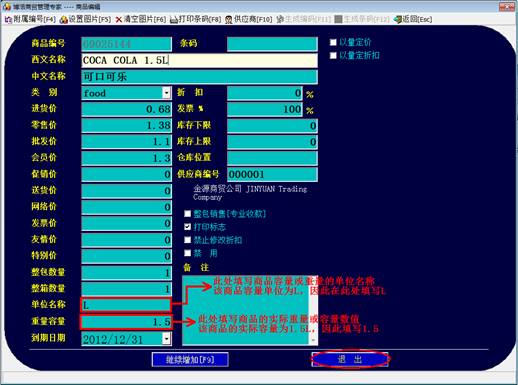Image resolution: width=518 pixels, height=385 pixels.
Task: Click the greyed 生成编码[F11] toolbar icon
Action: (x=280, y=20)
